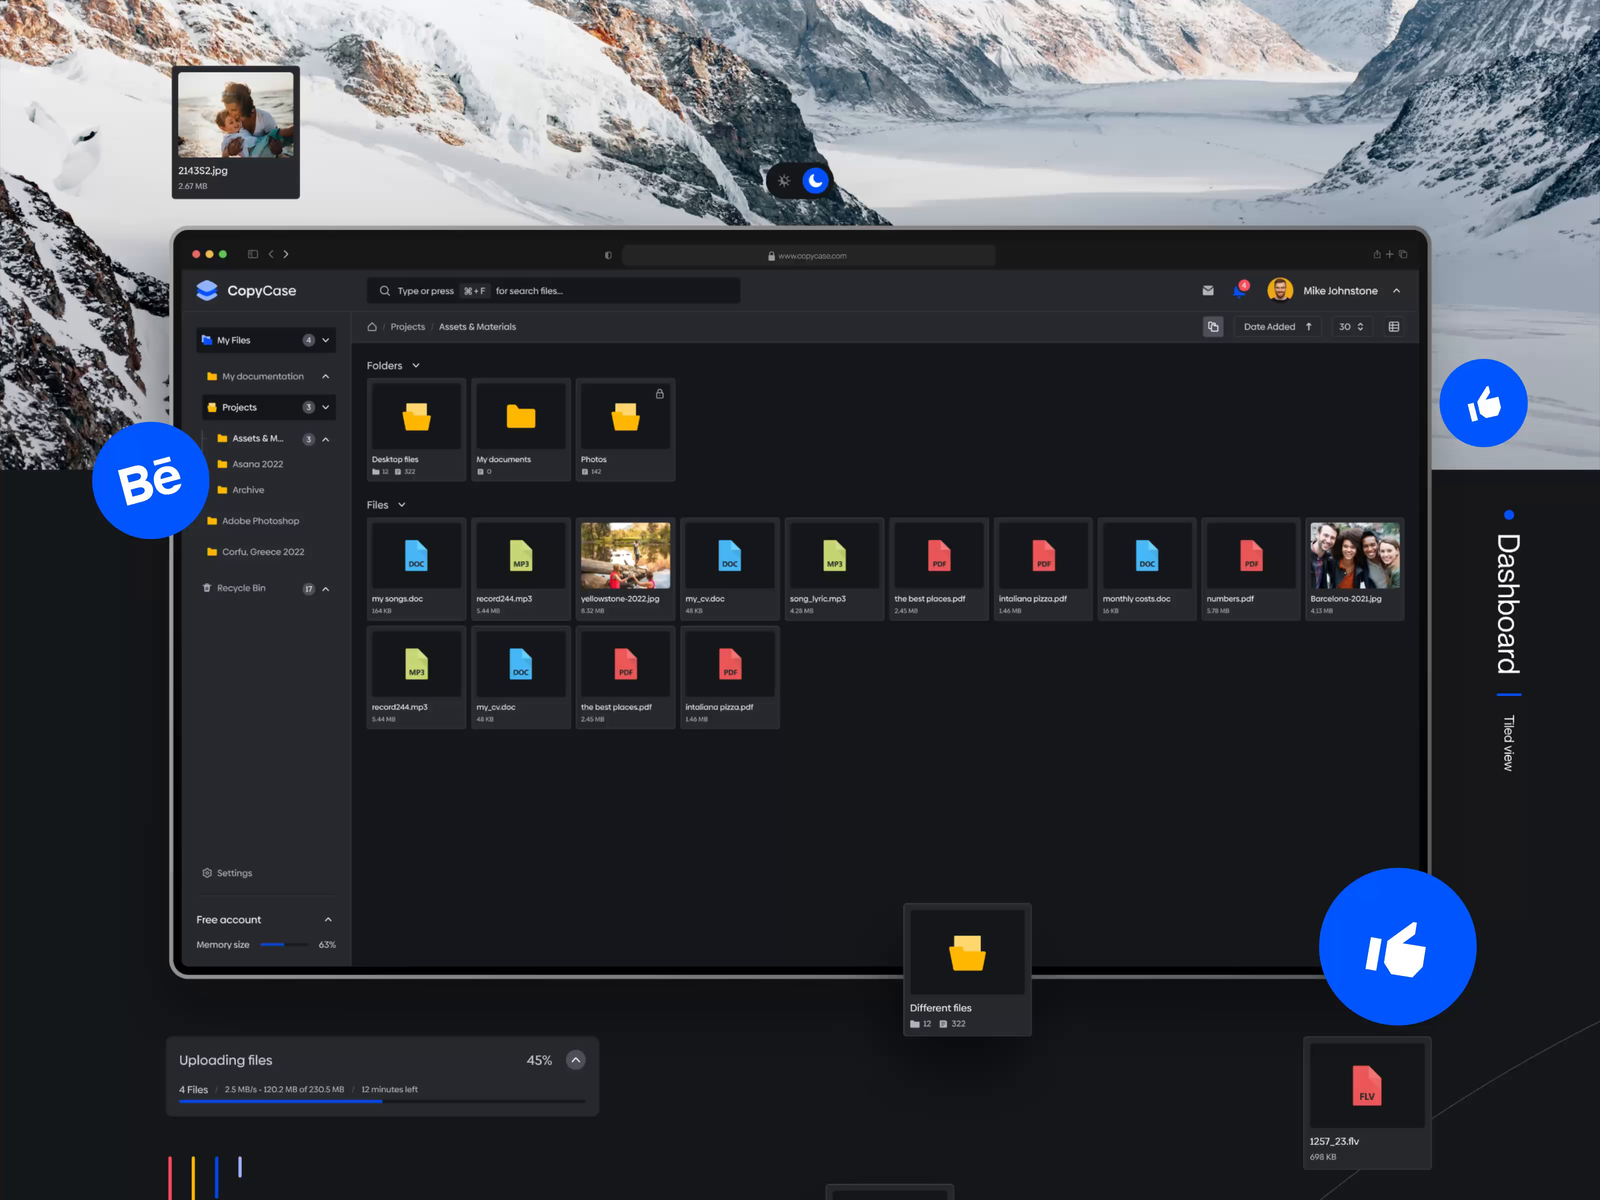Collapse the Folders section chevron
This screenshot has width=1600, height=1200.
point(416,366)
